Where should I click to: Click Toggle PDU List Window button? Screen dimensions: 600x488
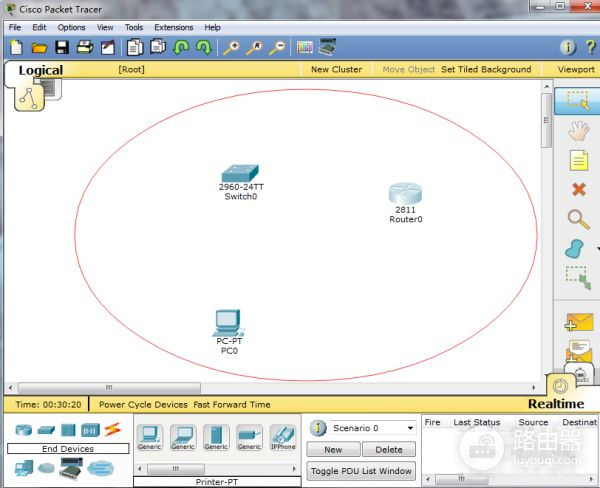(x=361, y=471)
